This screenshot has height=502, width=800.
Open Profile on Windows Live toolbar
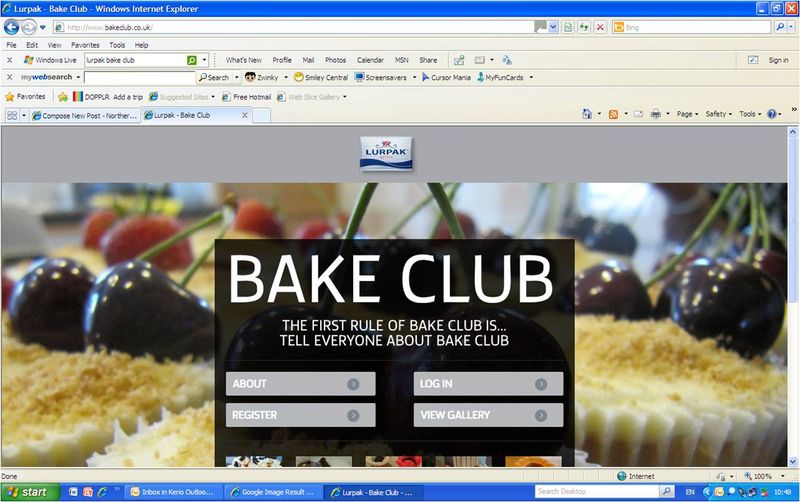coord(282,60)
